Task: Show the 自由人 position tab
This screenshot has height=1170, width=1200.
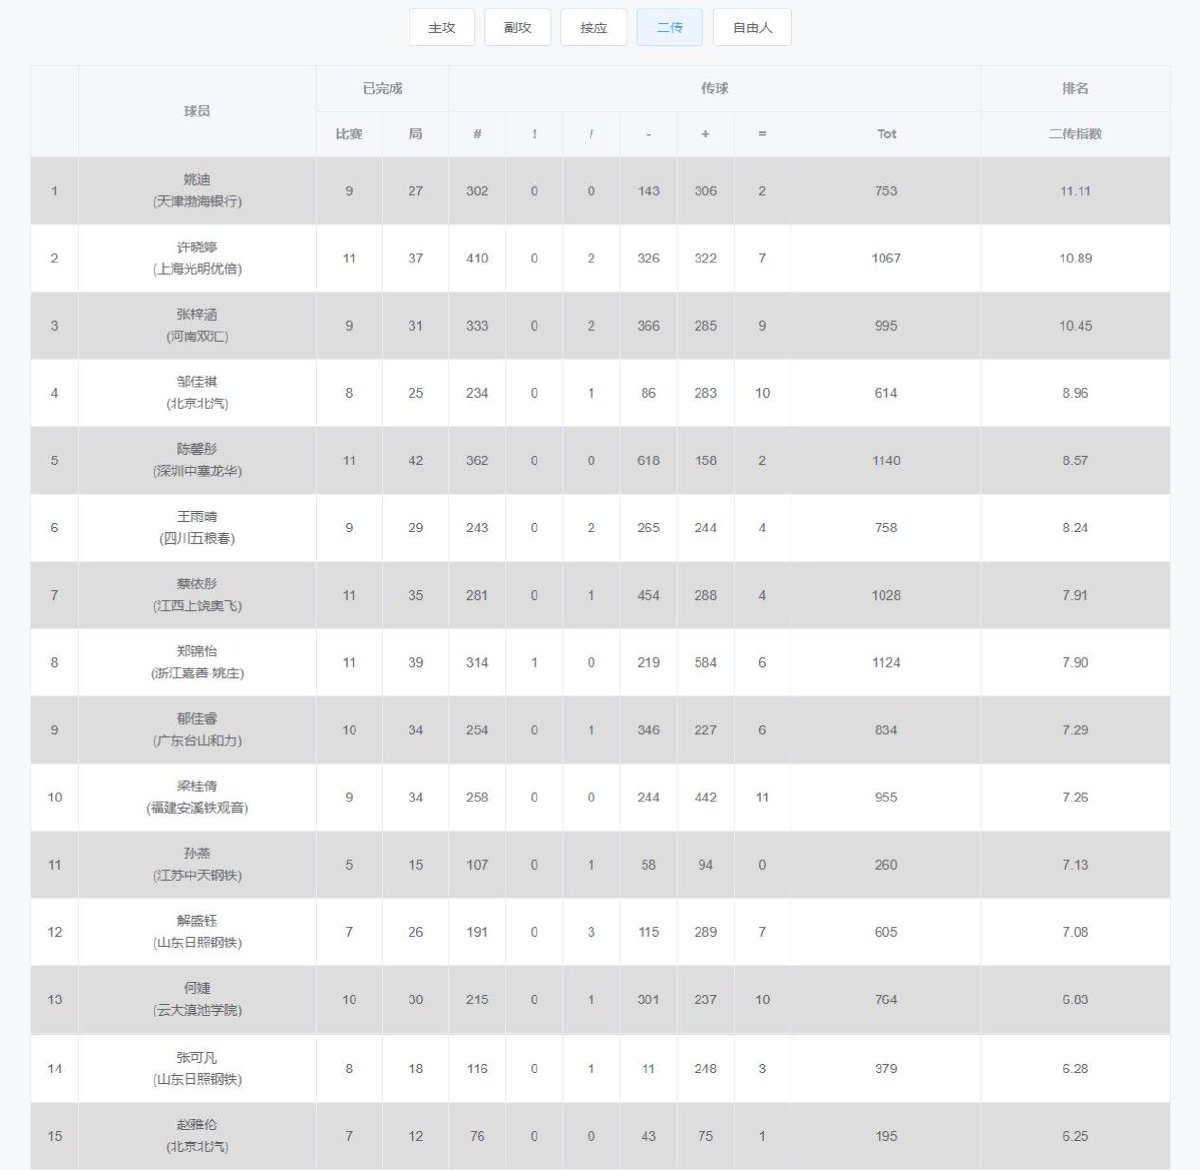Action: click(x=752, y=28)
